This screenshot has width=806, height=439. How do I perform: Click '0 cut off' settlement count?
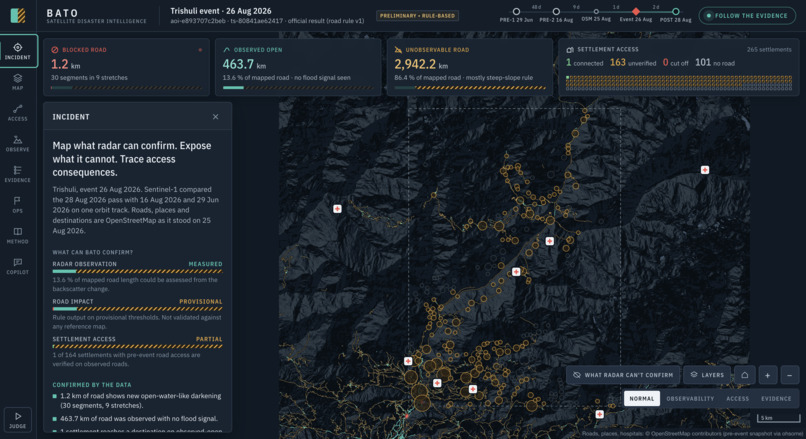[675, 63]
